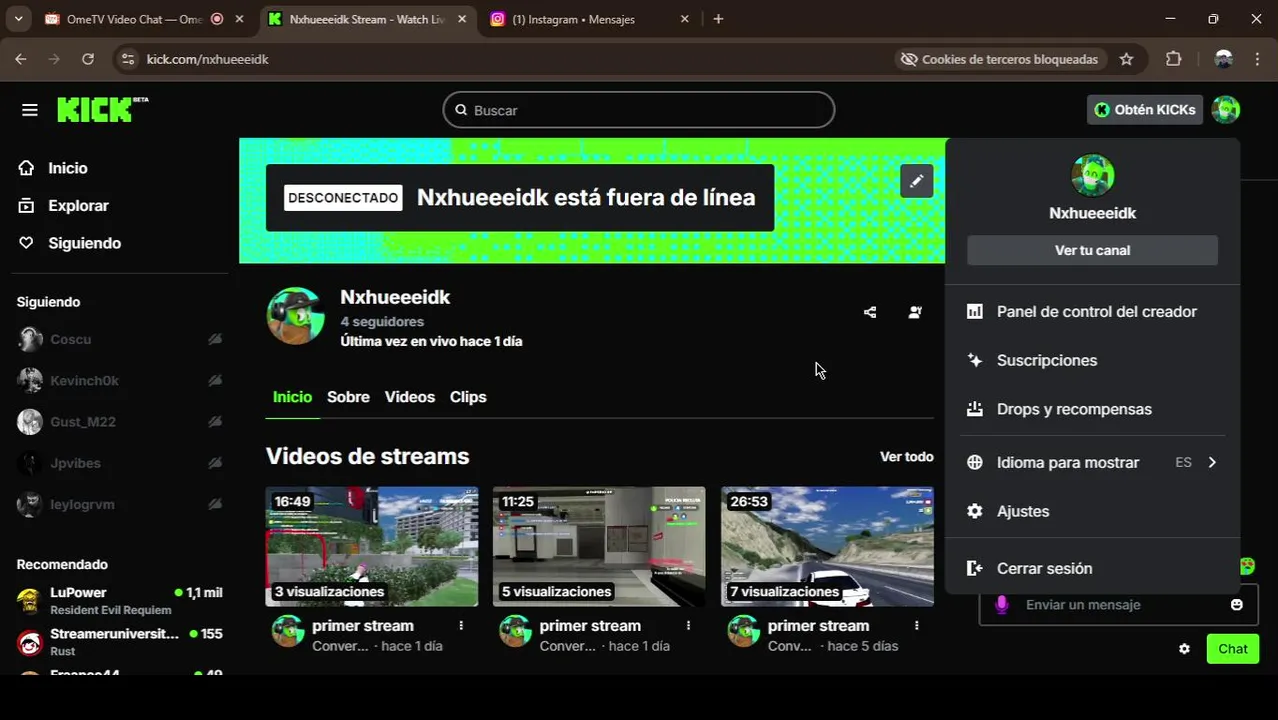
Task: Click the Nxhueeeidk channel avatar
Action: pyautogui.click(x=295, y=316)
